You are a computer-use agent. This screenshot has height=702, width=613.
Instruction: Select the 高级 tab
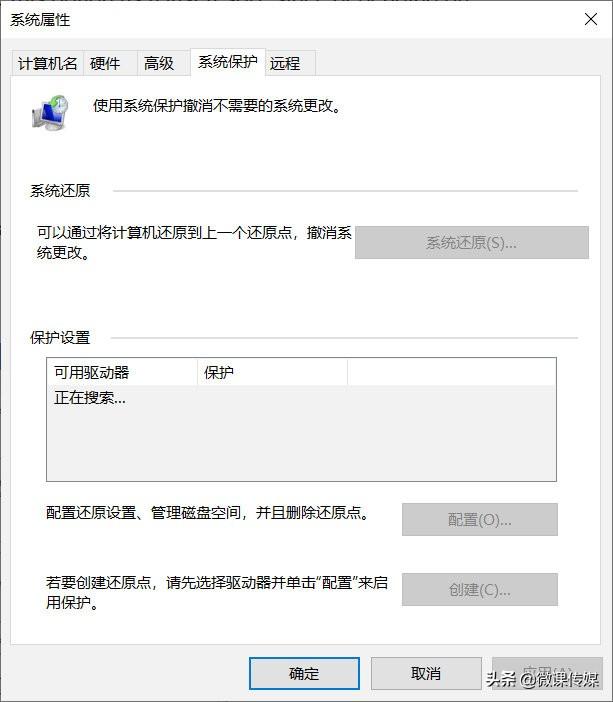click(159, 63)
